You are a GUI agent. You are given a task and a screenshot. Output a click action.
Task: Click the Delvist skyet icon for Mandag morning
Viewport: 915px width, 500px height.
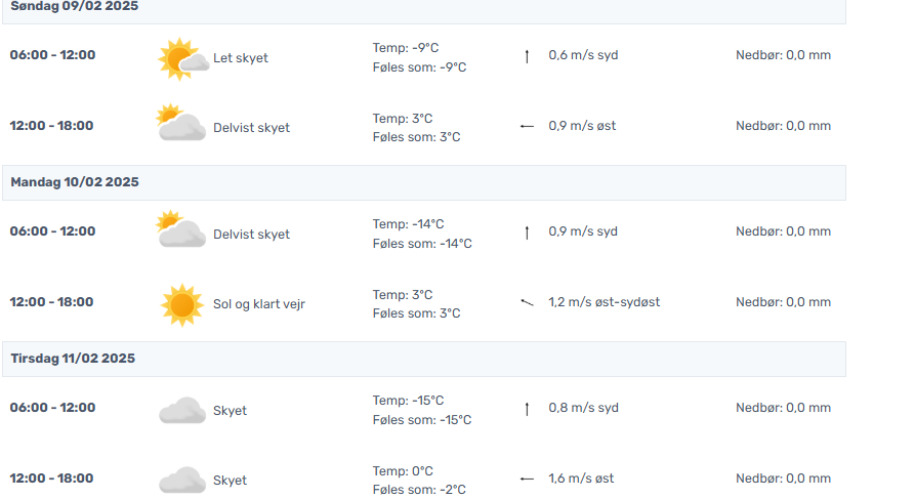click(181, 229)
